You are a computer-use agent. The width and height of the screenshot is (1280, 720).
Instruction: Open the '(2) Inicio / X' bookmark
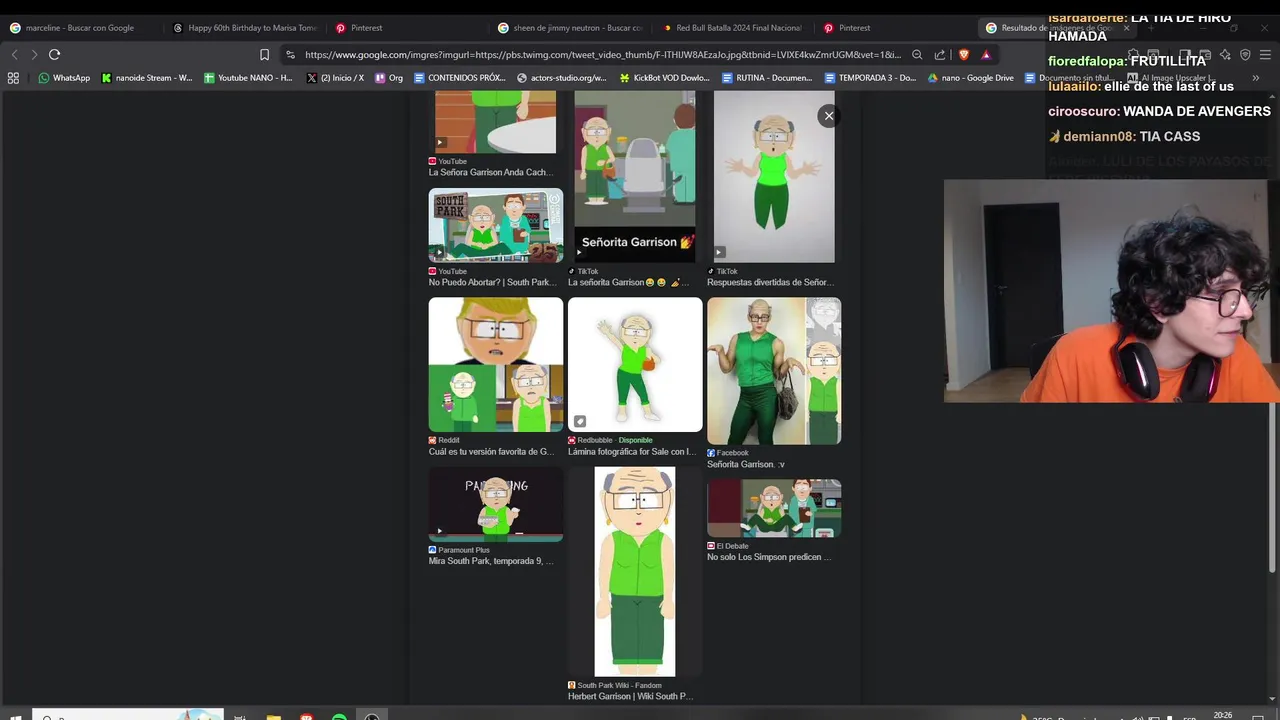point(336,78)
